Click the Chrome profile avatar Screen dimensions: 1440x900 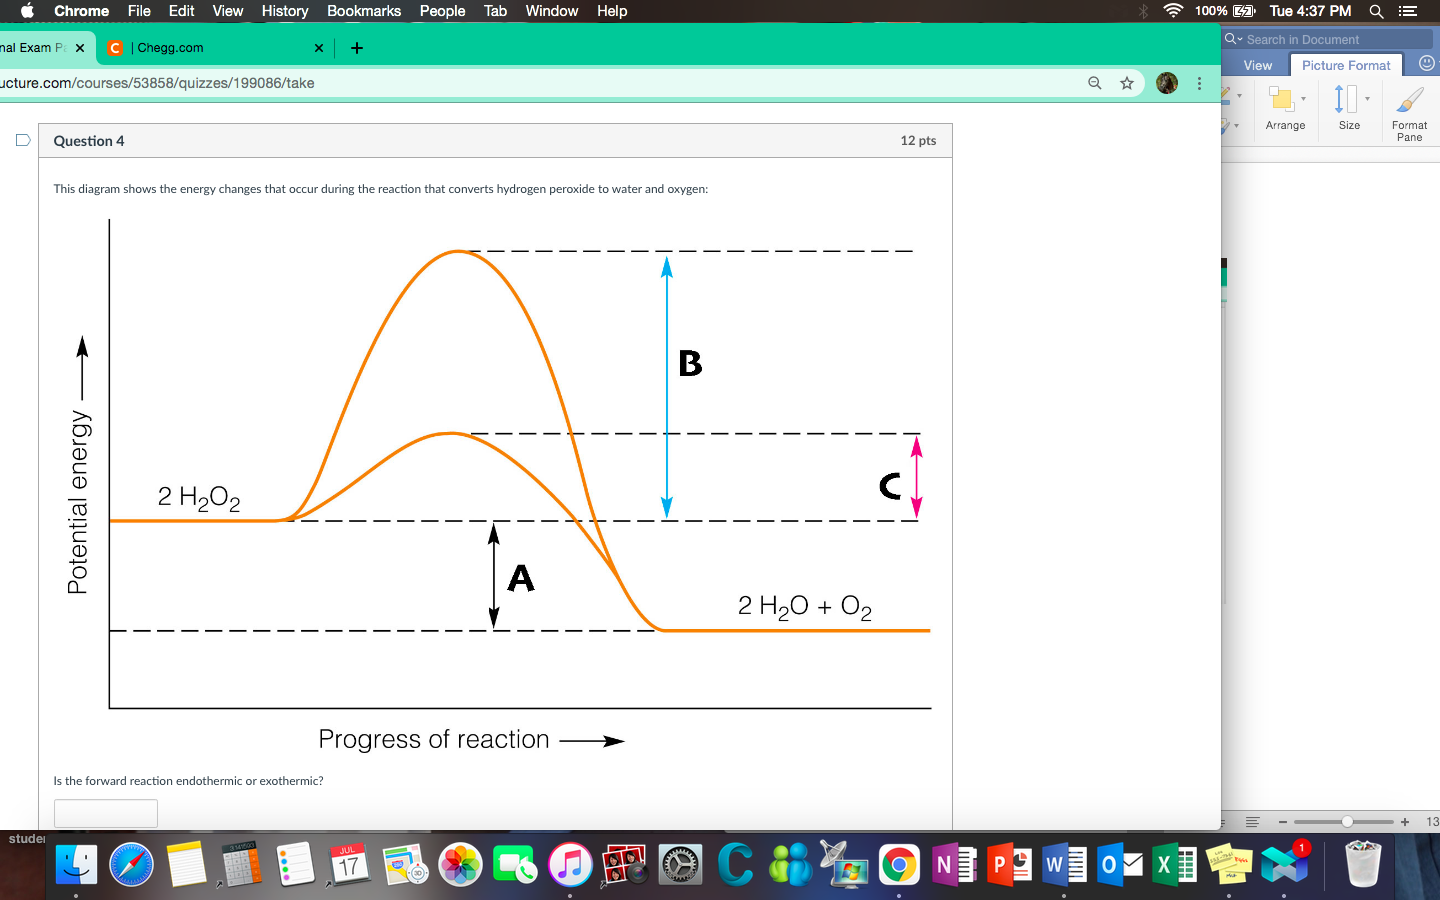(x=1167, y=84)
